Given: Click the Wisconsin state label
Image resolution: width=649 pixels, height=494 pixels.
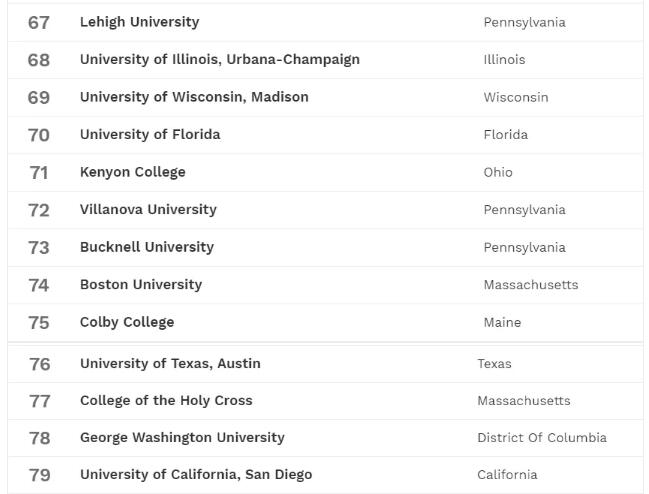Looking at the screenshot, I should [x=515, y=97].
